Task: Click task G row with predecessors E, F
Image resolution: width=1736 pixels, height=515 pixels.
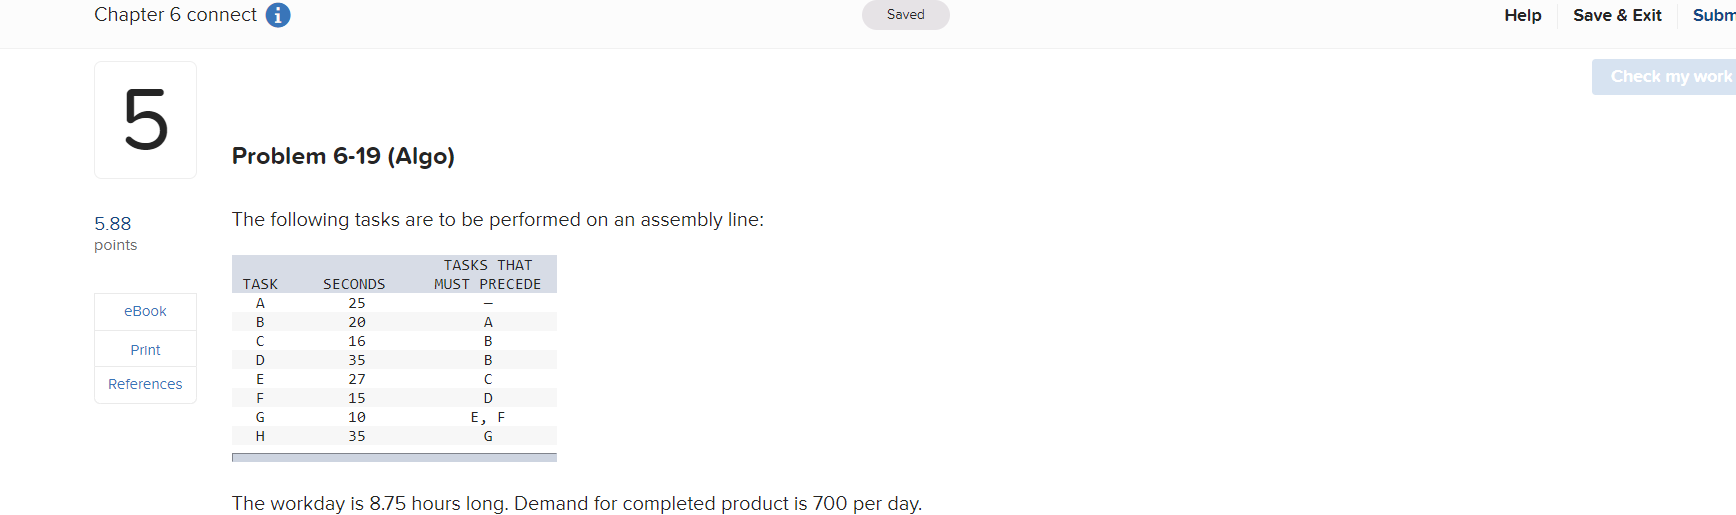Action: [394, 417]
